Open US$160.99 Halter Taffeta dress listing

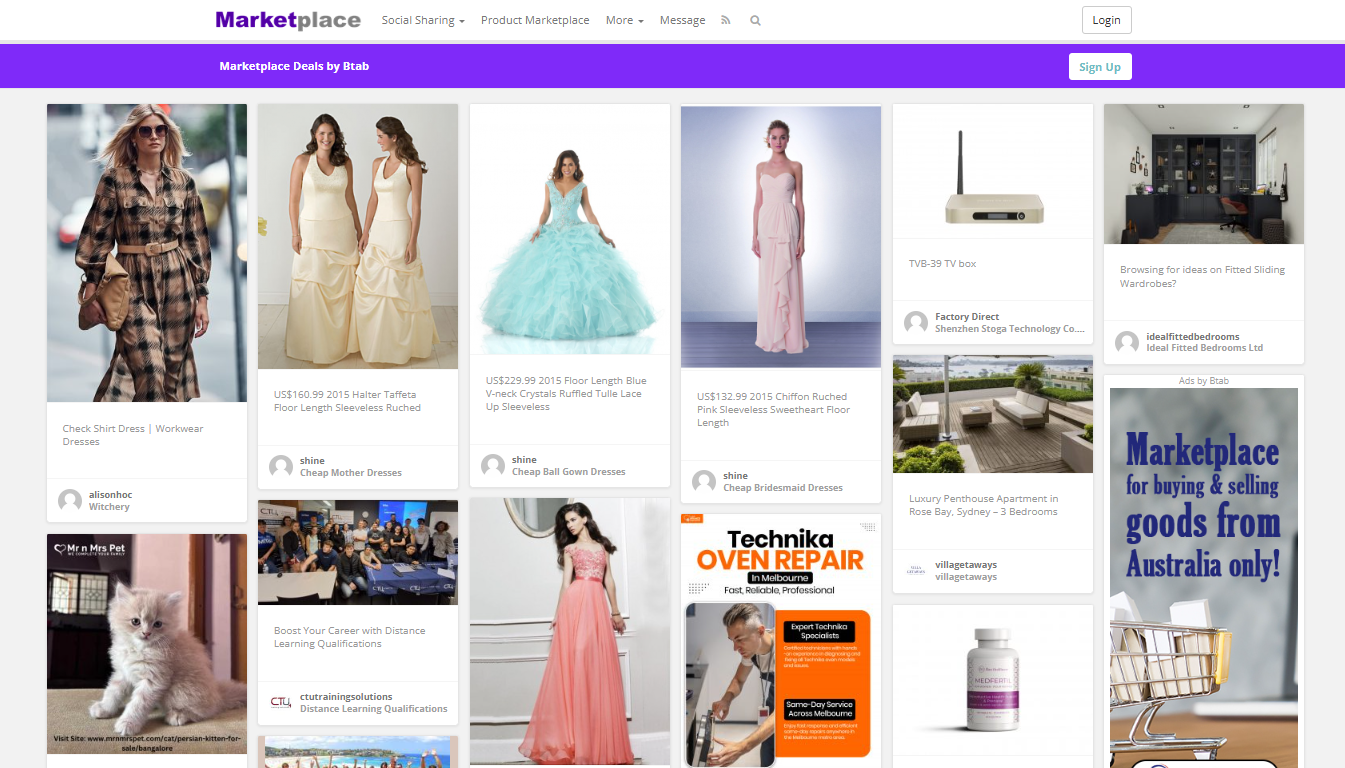tap(347, 401)
